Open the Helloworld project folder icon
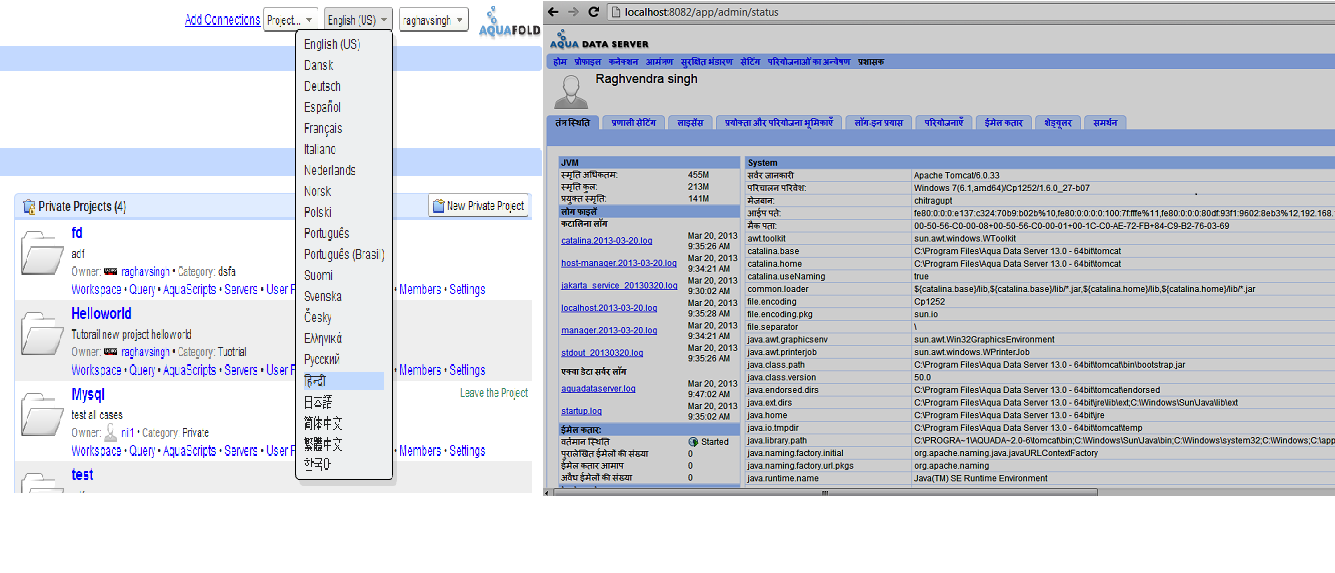The image size is (1335, 573). coord(43,333)
